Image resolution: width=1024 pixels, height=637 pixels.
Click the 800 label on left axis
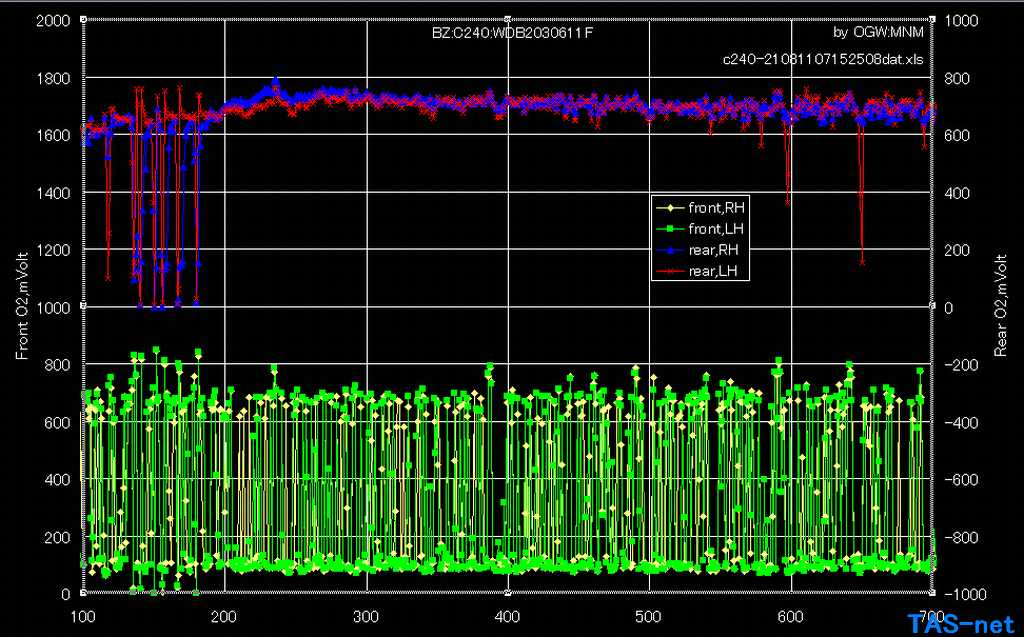point(58,365)
